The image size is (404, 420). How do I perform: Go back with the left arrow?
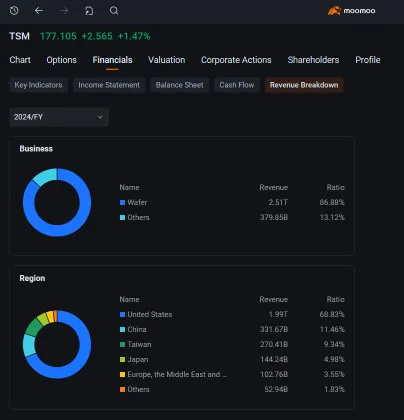39,11
